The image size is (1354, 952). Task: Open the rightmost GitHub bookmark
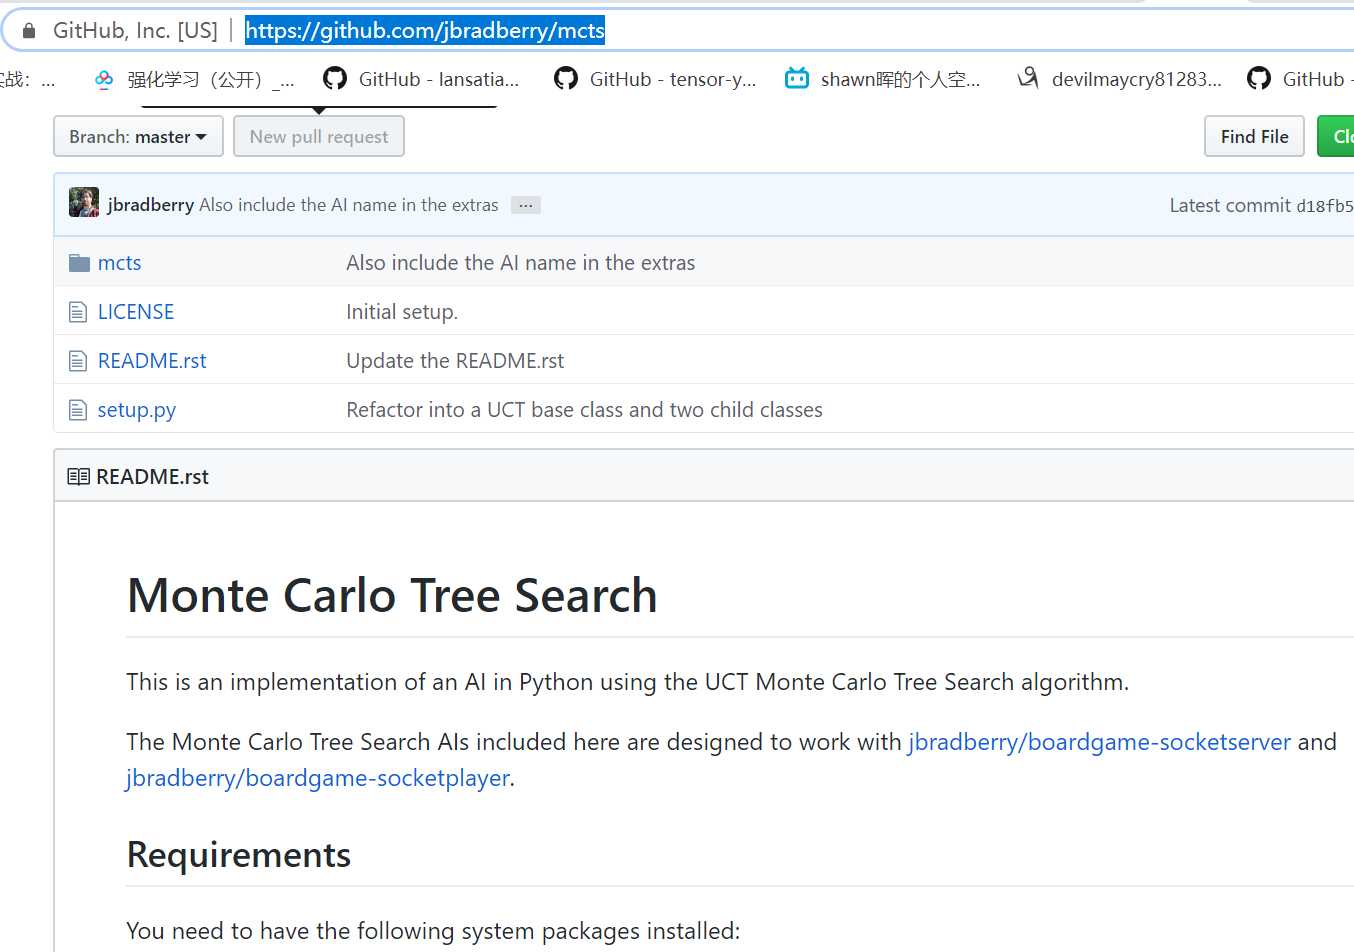point(1300,79)
